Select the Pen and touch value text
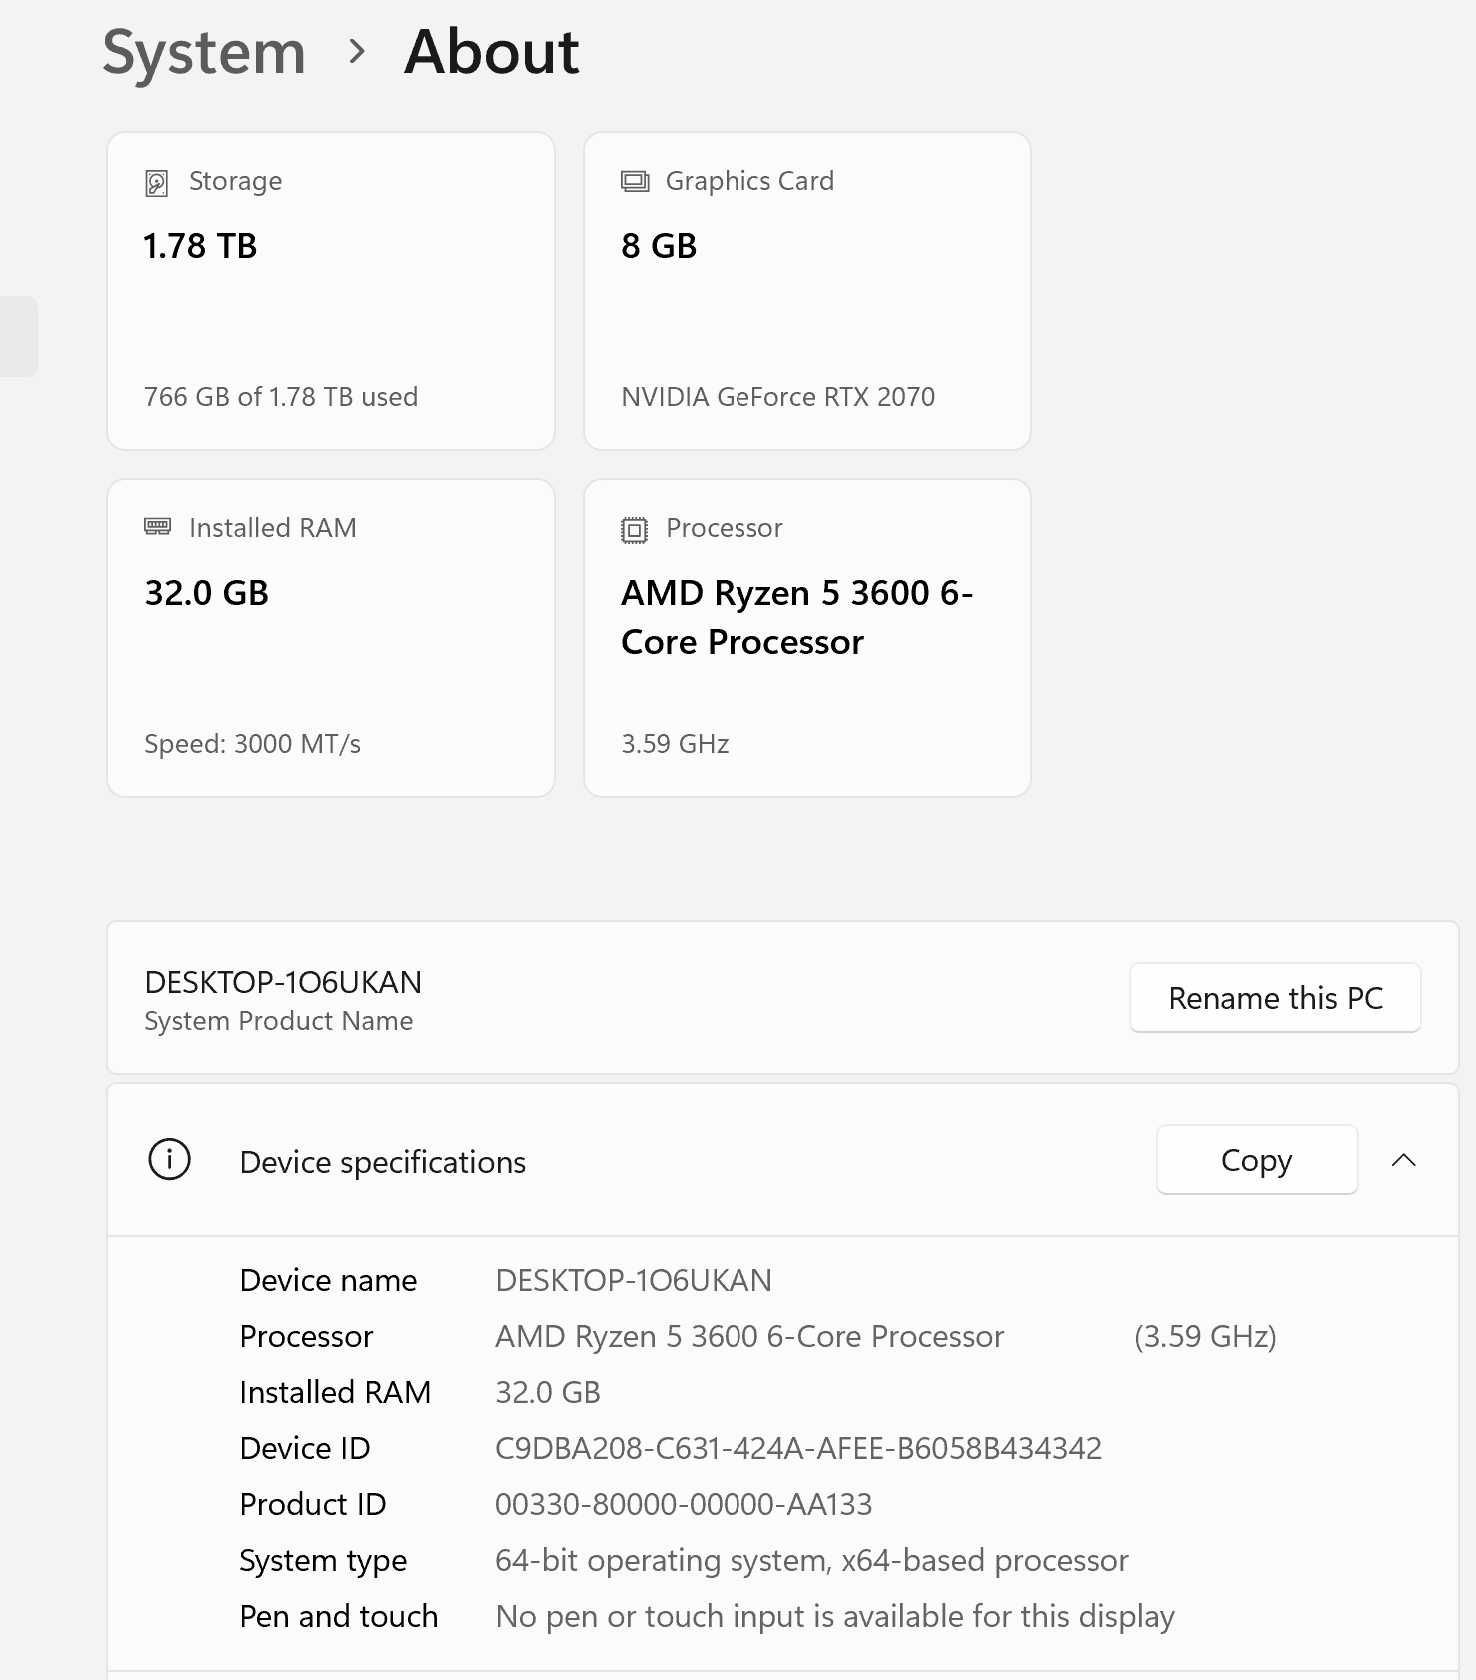The height and width of the screenshot is (1680, 1476). coord(834,1616)
